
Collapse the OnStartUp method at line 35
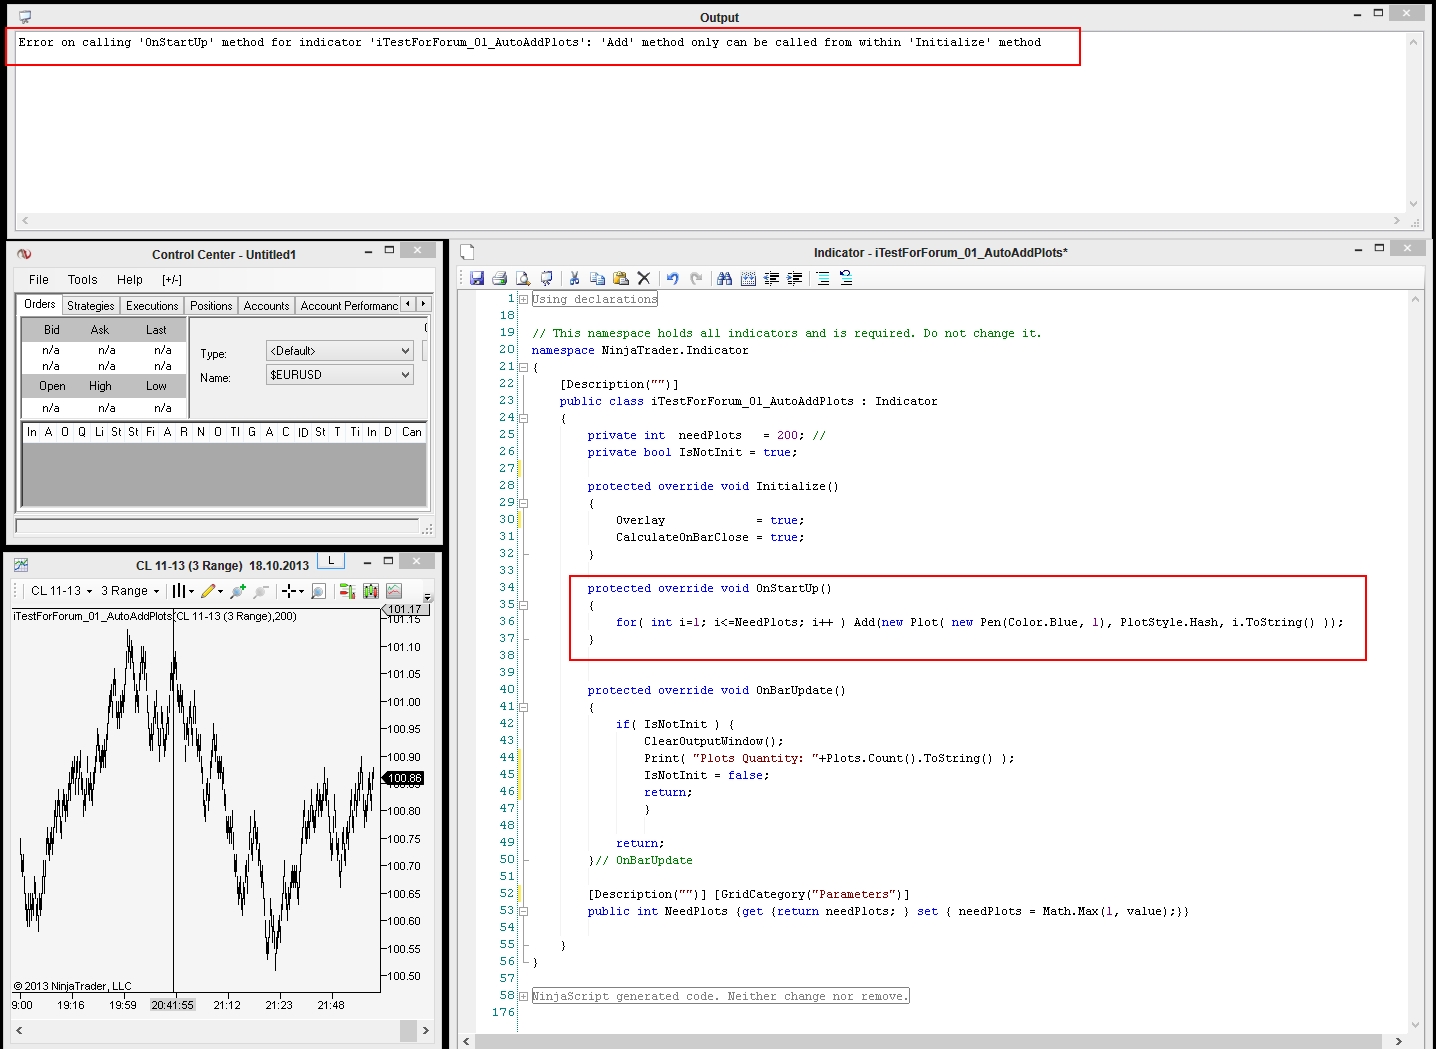(523, 605)
